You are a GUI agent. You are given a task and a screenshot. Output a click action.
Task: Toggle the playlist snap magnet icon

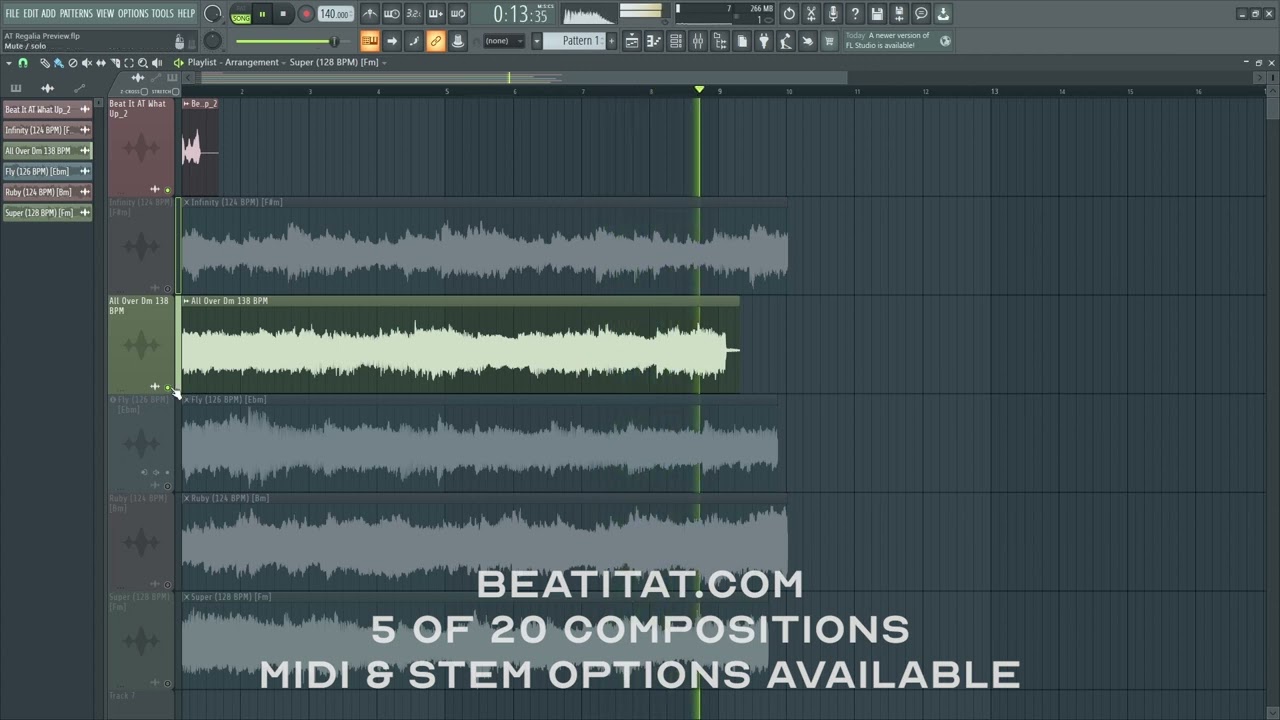click(x=23, y=63)
